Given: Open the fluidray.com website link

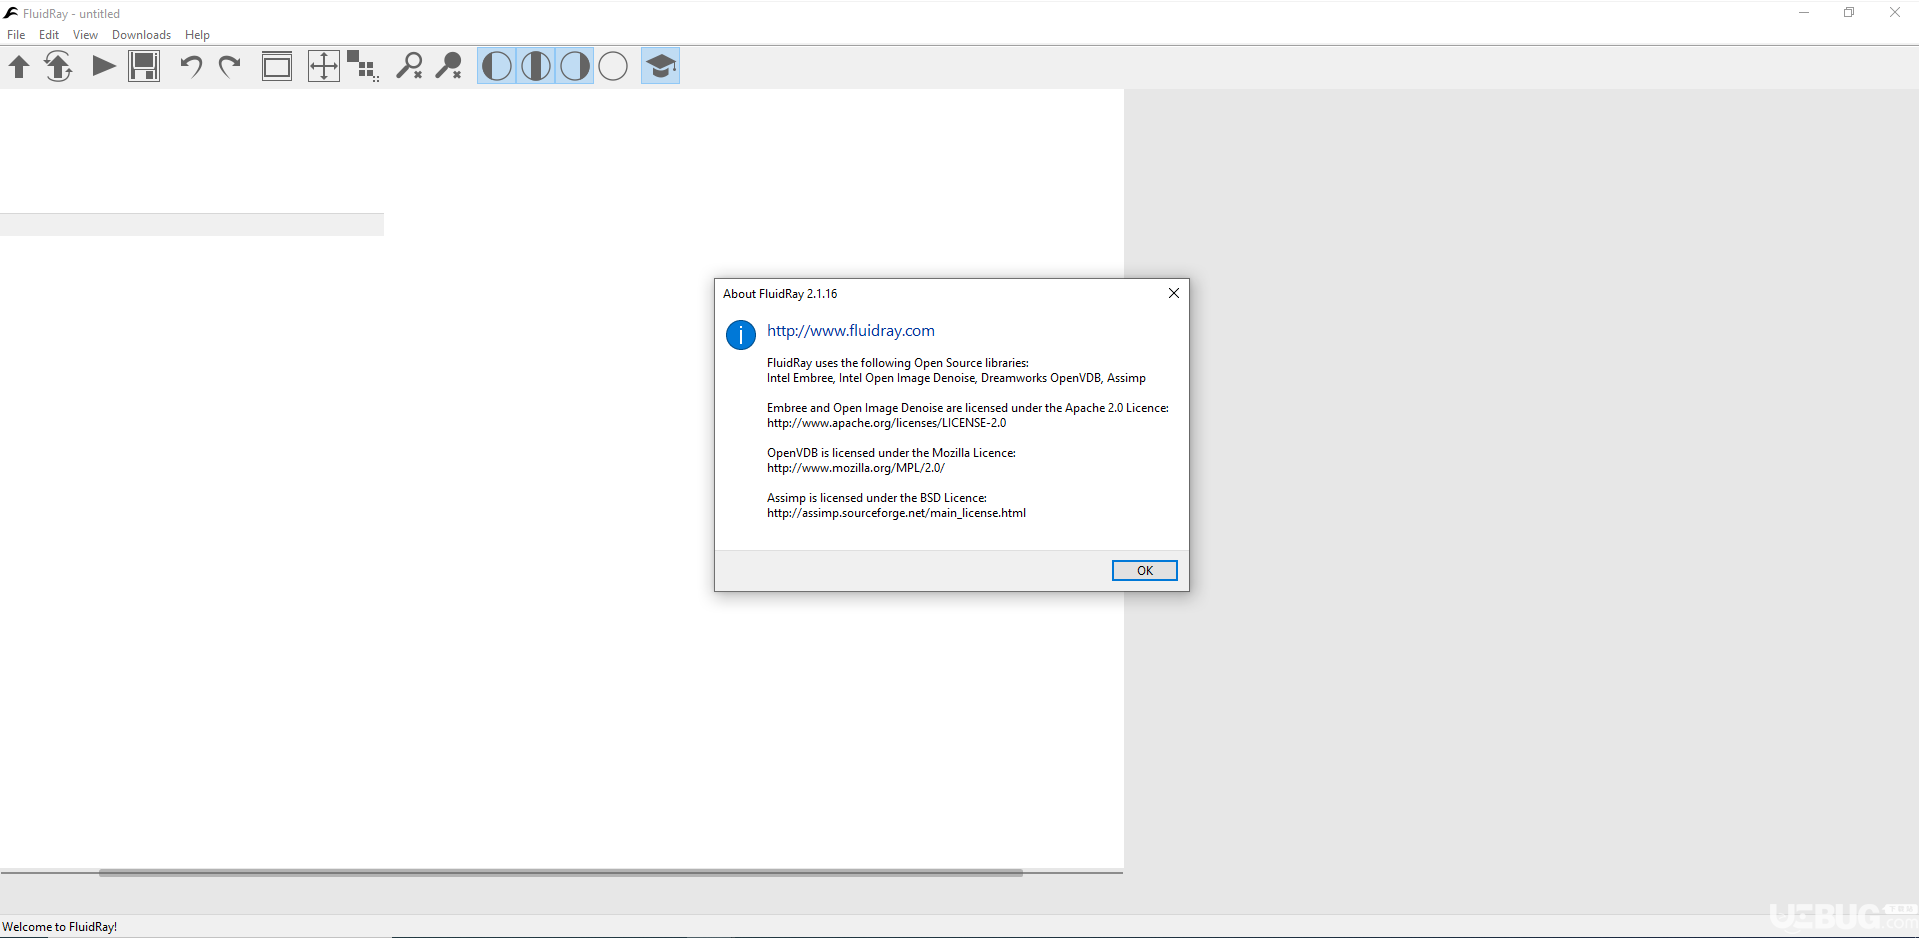Looking at the screenshot, I should pyautogui.click(x=851, y=331).
